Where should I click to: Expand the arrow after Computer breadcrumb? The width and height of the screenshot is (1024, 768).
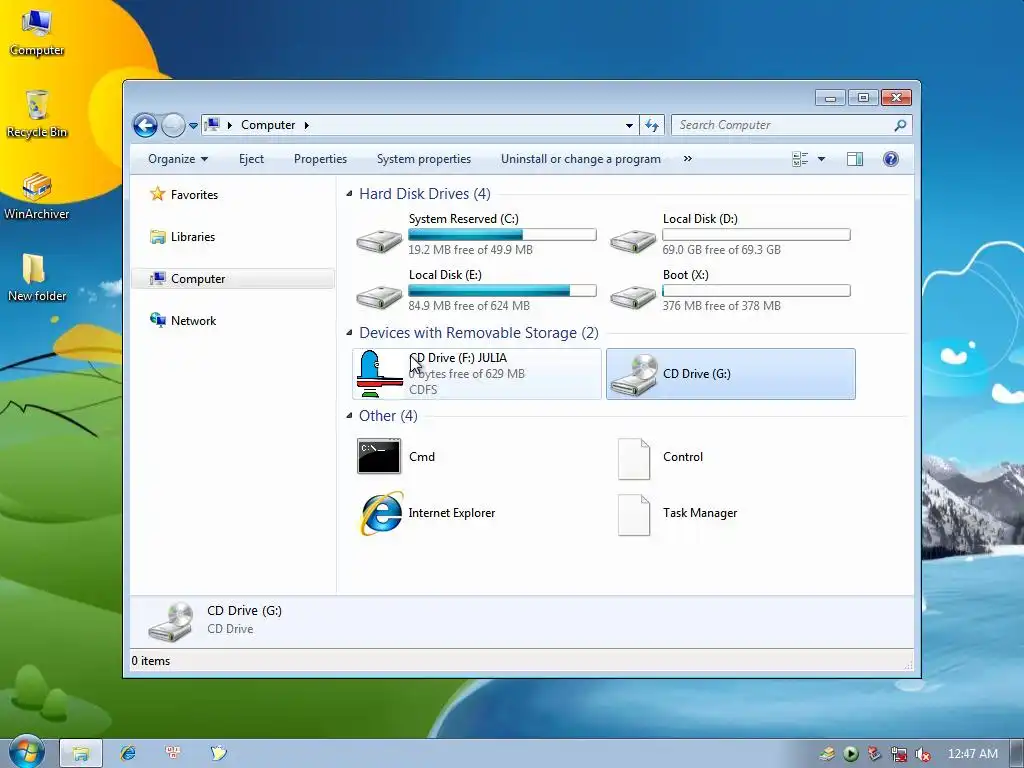point(306,125)
